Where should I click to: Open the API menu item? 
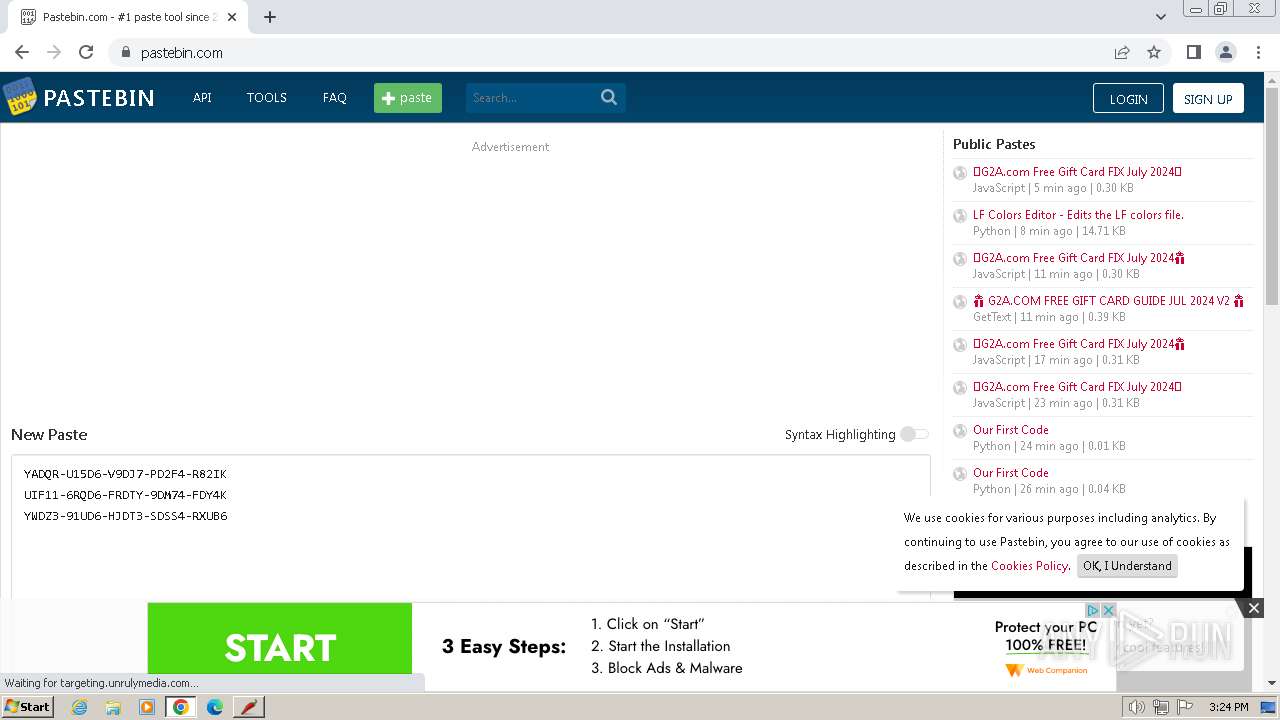pyautogui.click(x=202, y=97)
